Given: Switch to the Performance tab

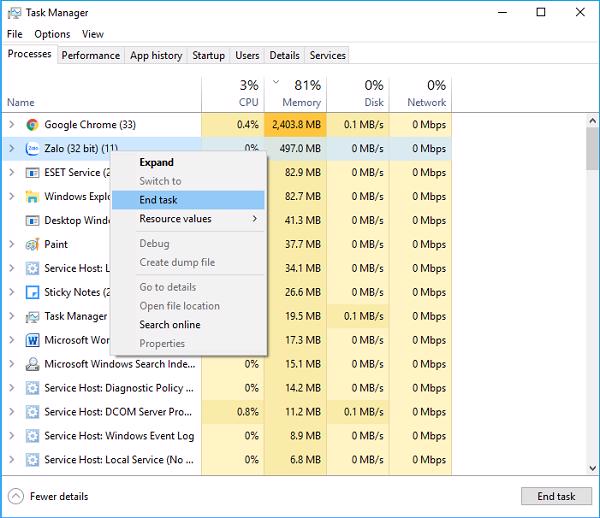Looking at the screenshot, I should point(91,56).
